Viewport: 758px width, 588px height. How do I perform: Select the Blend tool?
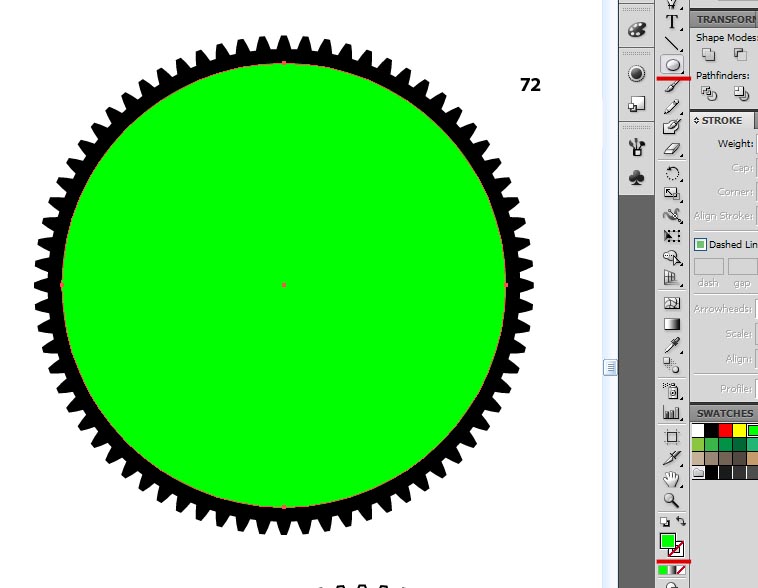(671, 365)
